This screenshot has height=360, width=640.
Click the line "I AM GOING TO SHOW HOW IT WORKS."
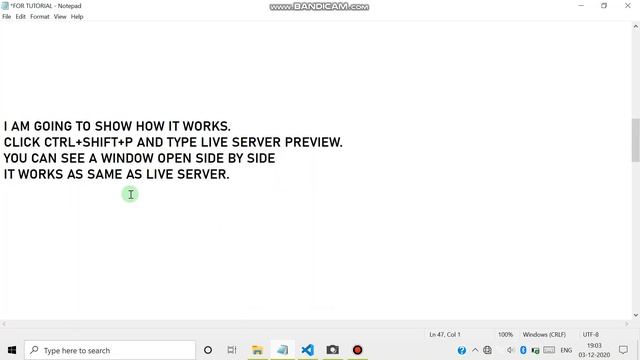point(117,126)
